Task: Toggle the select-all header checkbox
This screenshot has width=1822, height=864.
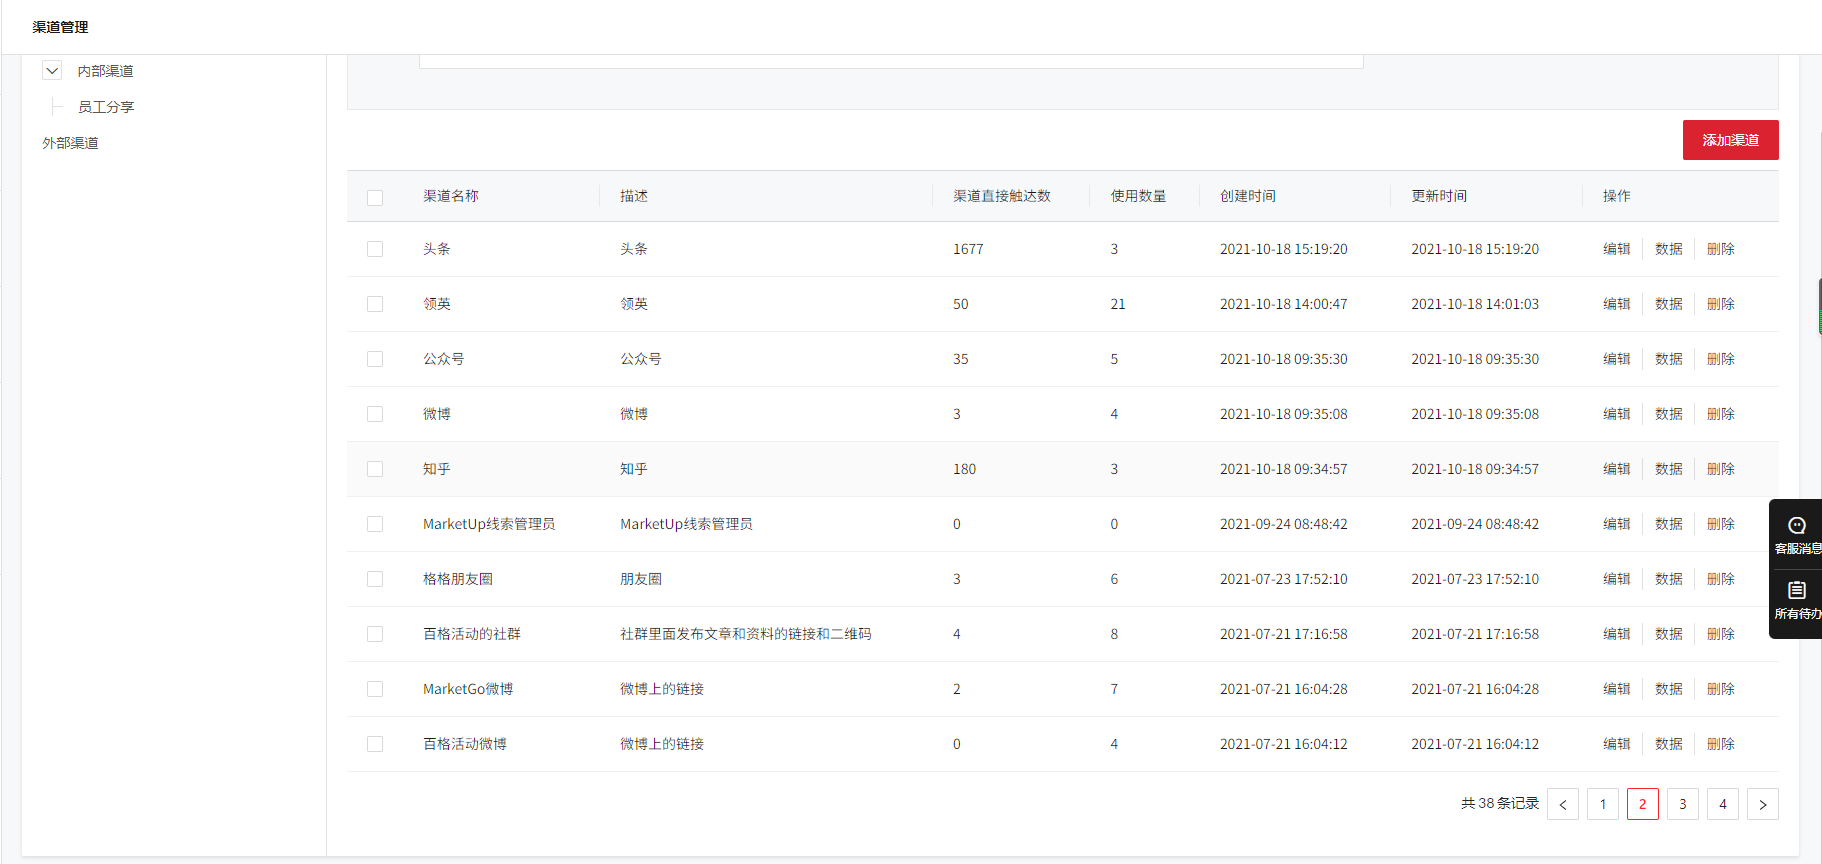Action: (x=375, y=197)
